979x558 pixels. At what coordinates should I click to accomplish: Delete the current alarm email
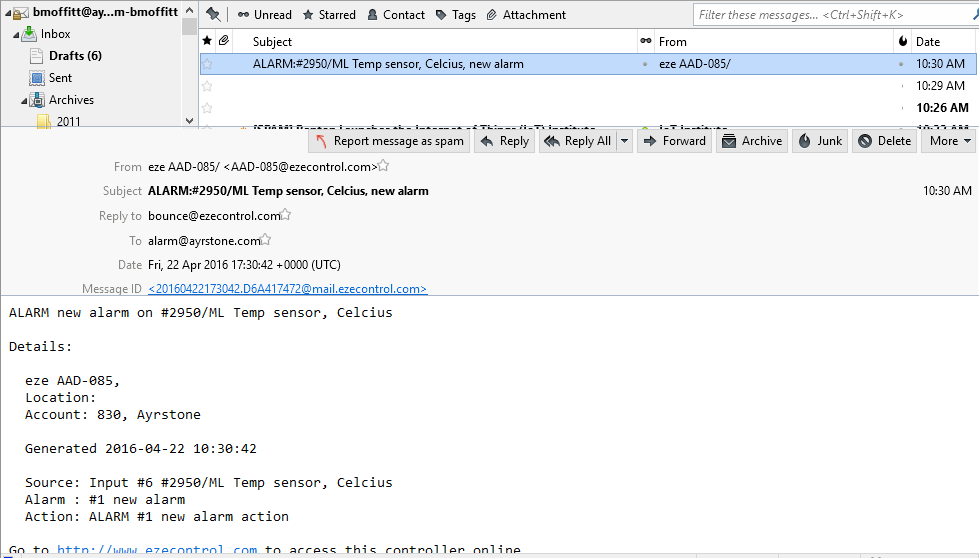click(x=884, y=141)
